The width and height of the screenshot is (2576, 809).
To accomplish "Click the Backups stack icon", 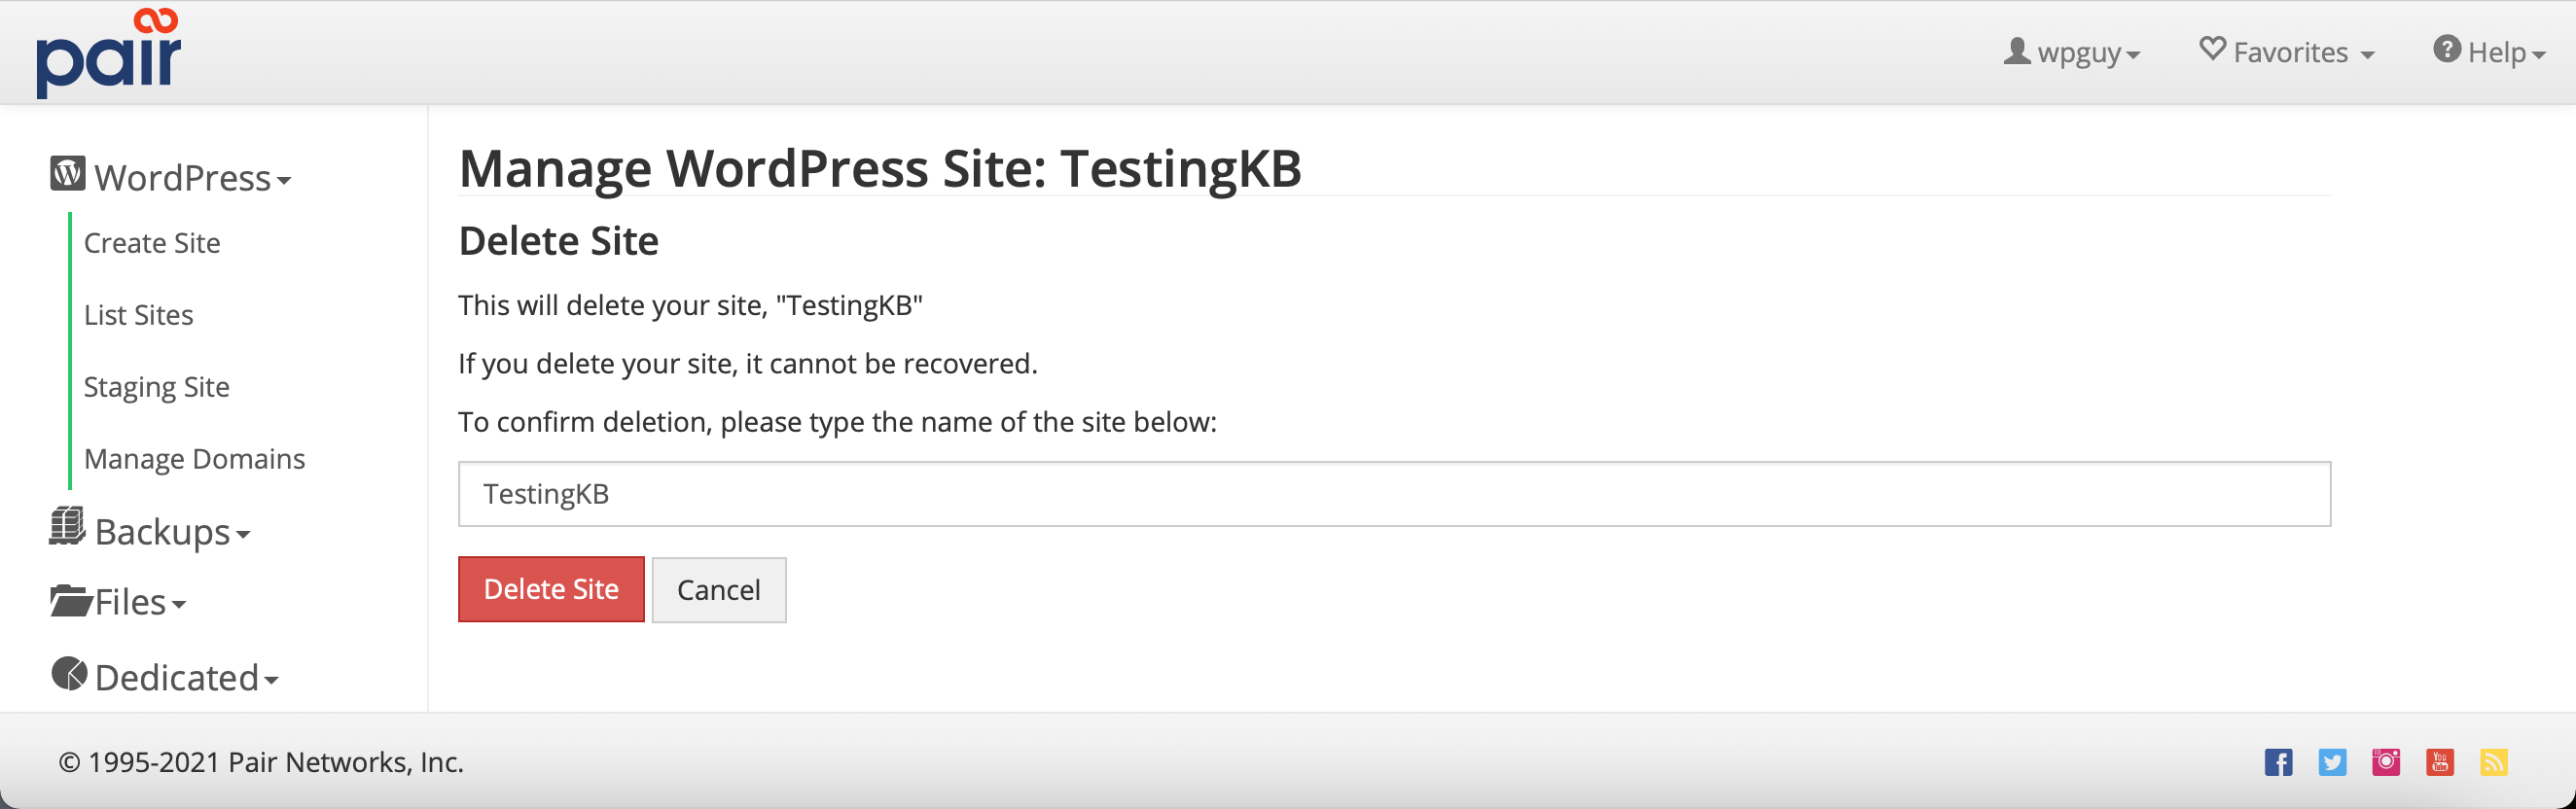I will (x=67, y=527).
